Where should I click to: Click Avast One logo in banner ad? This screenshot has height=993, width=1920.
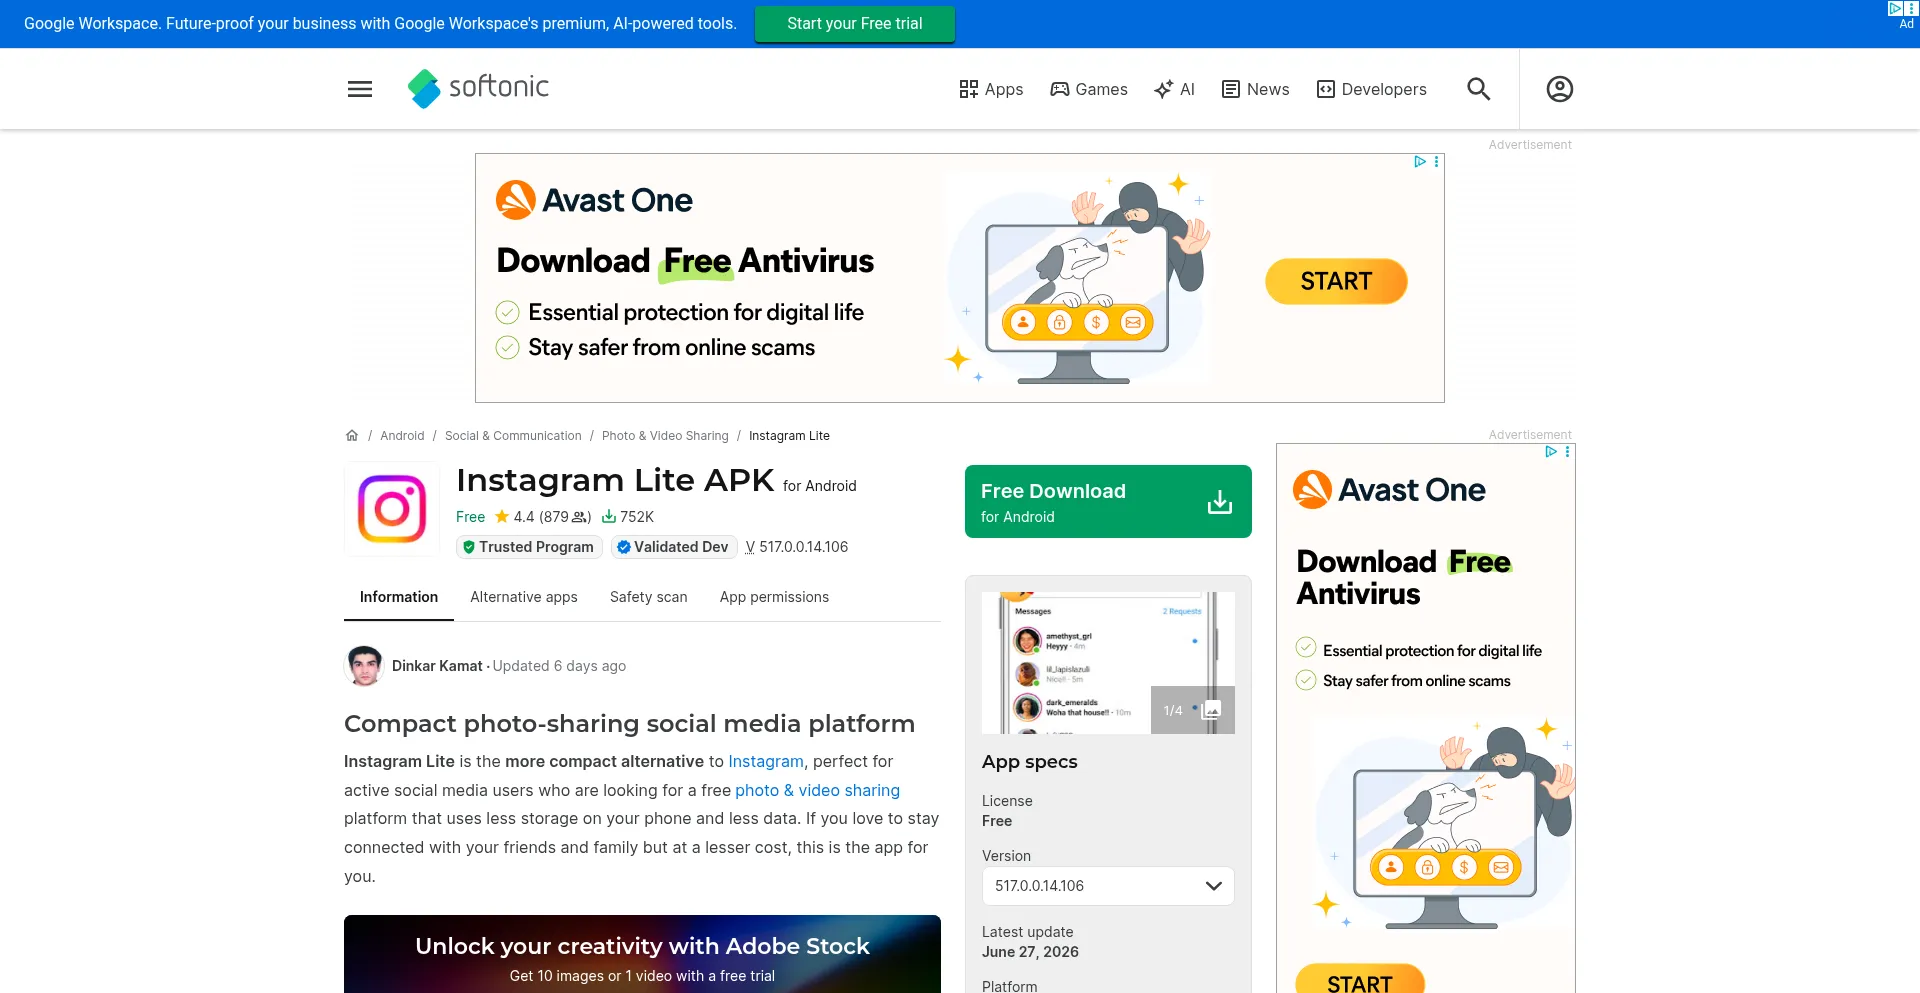(x=594, y=200)
